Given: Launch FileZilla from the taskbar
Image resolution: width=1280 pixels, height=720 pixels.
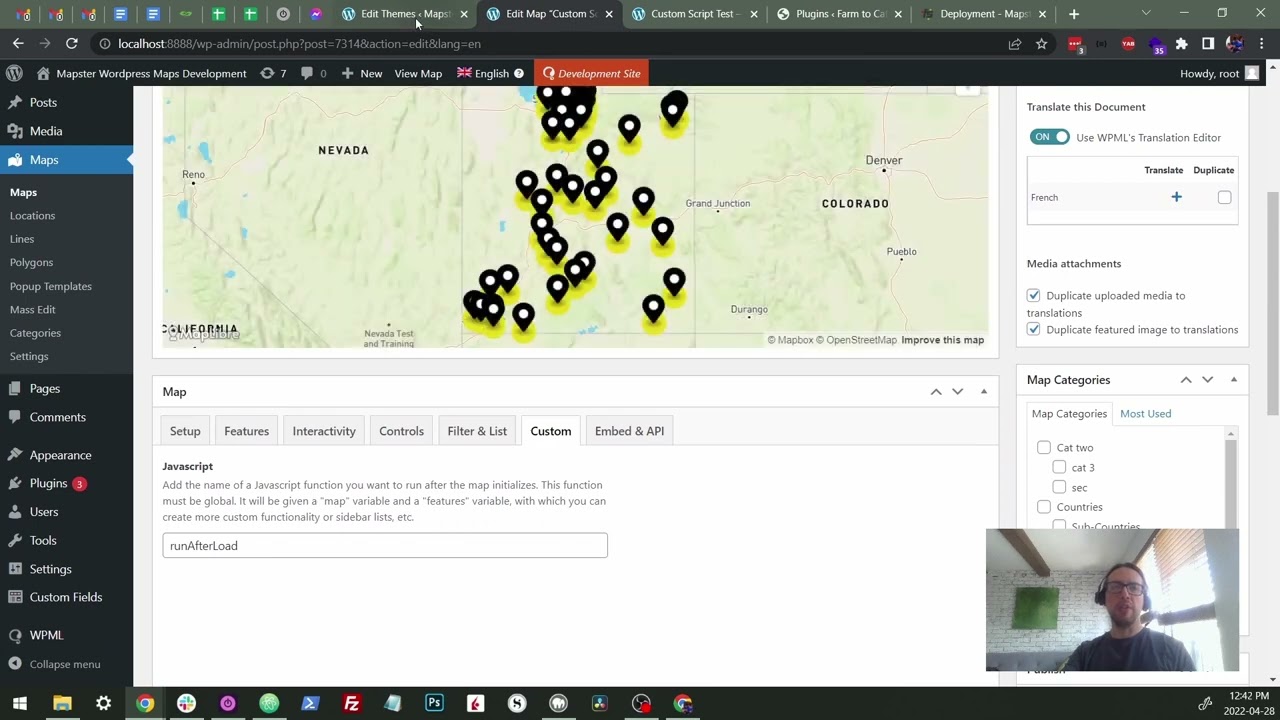Looking at the screenshot, I should [x=351, y=703].
